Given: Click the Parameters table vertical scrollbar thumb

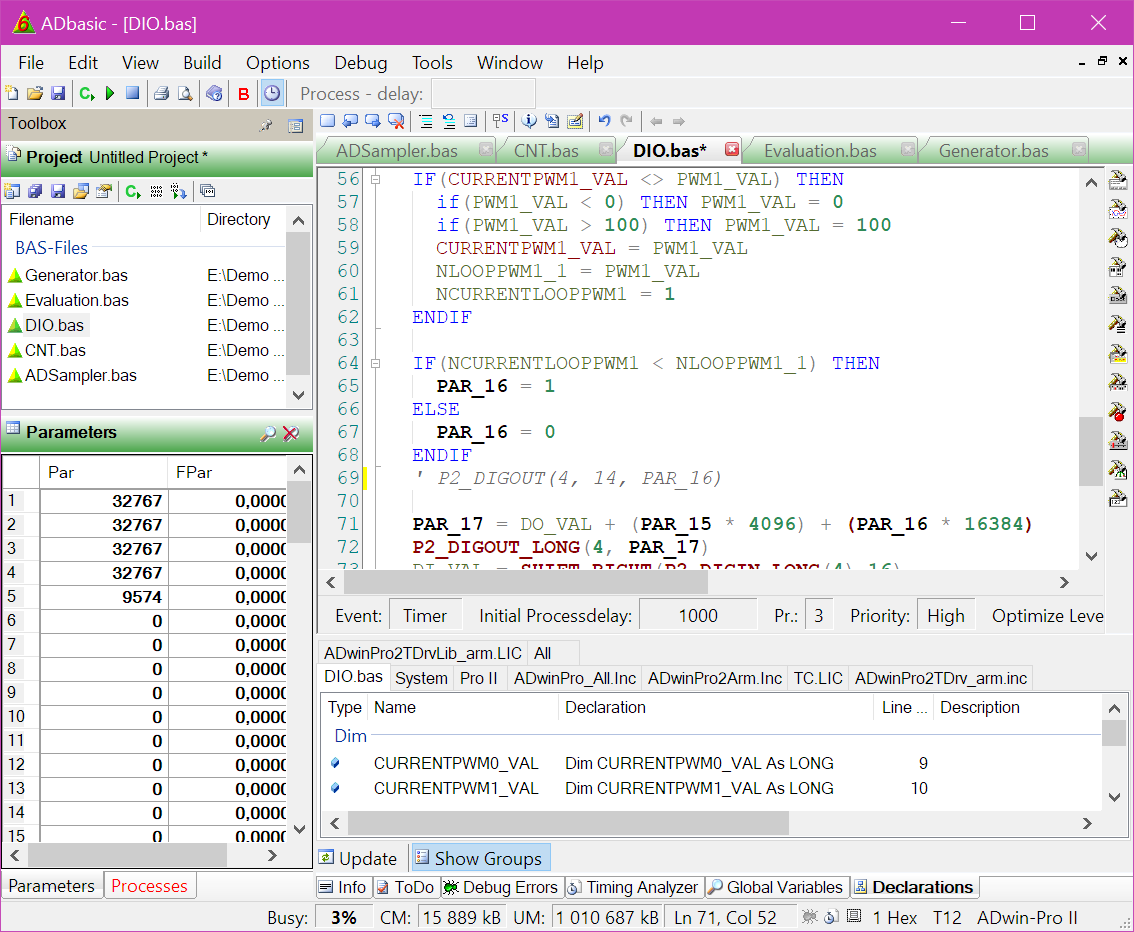Looking at the screenshot, I should tap(299, 513).
